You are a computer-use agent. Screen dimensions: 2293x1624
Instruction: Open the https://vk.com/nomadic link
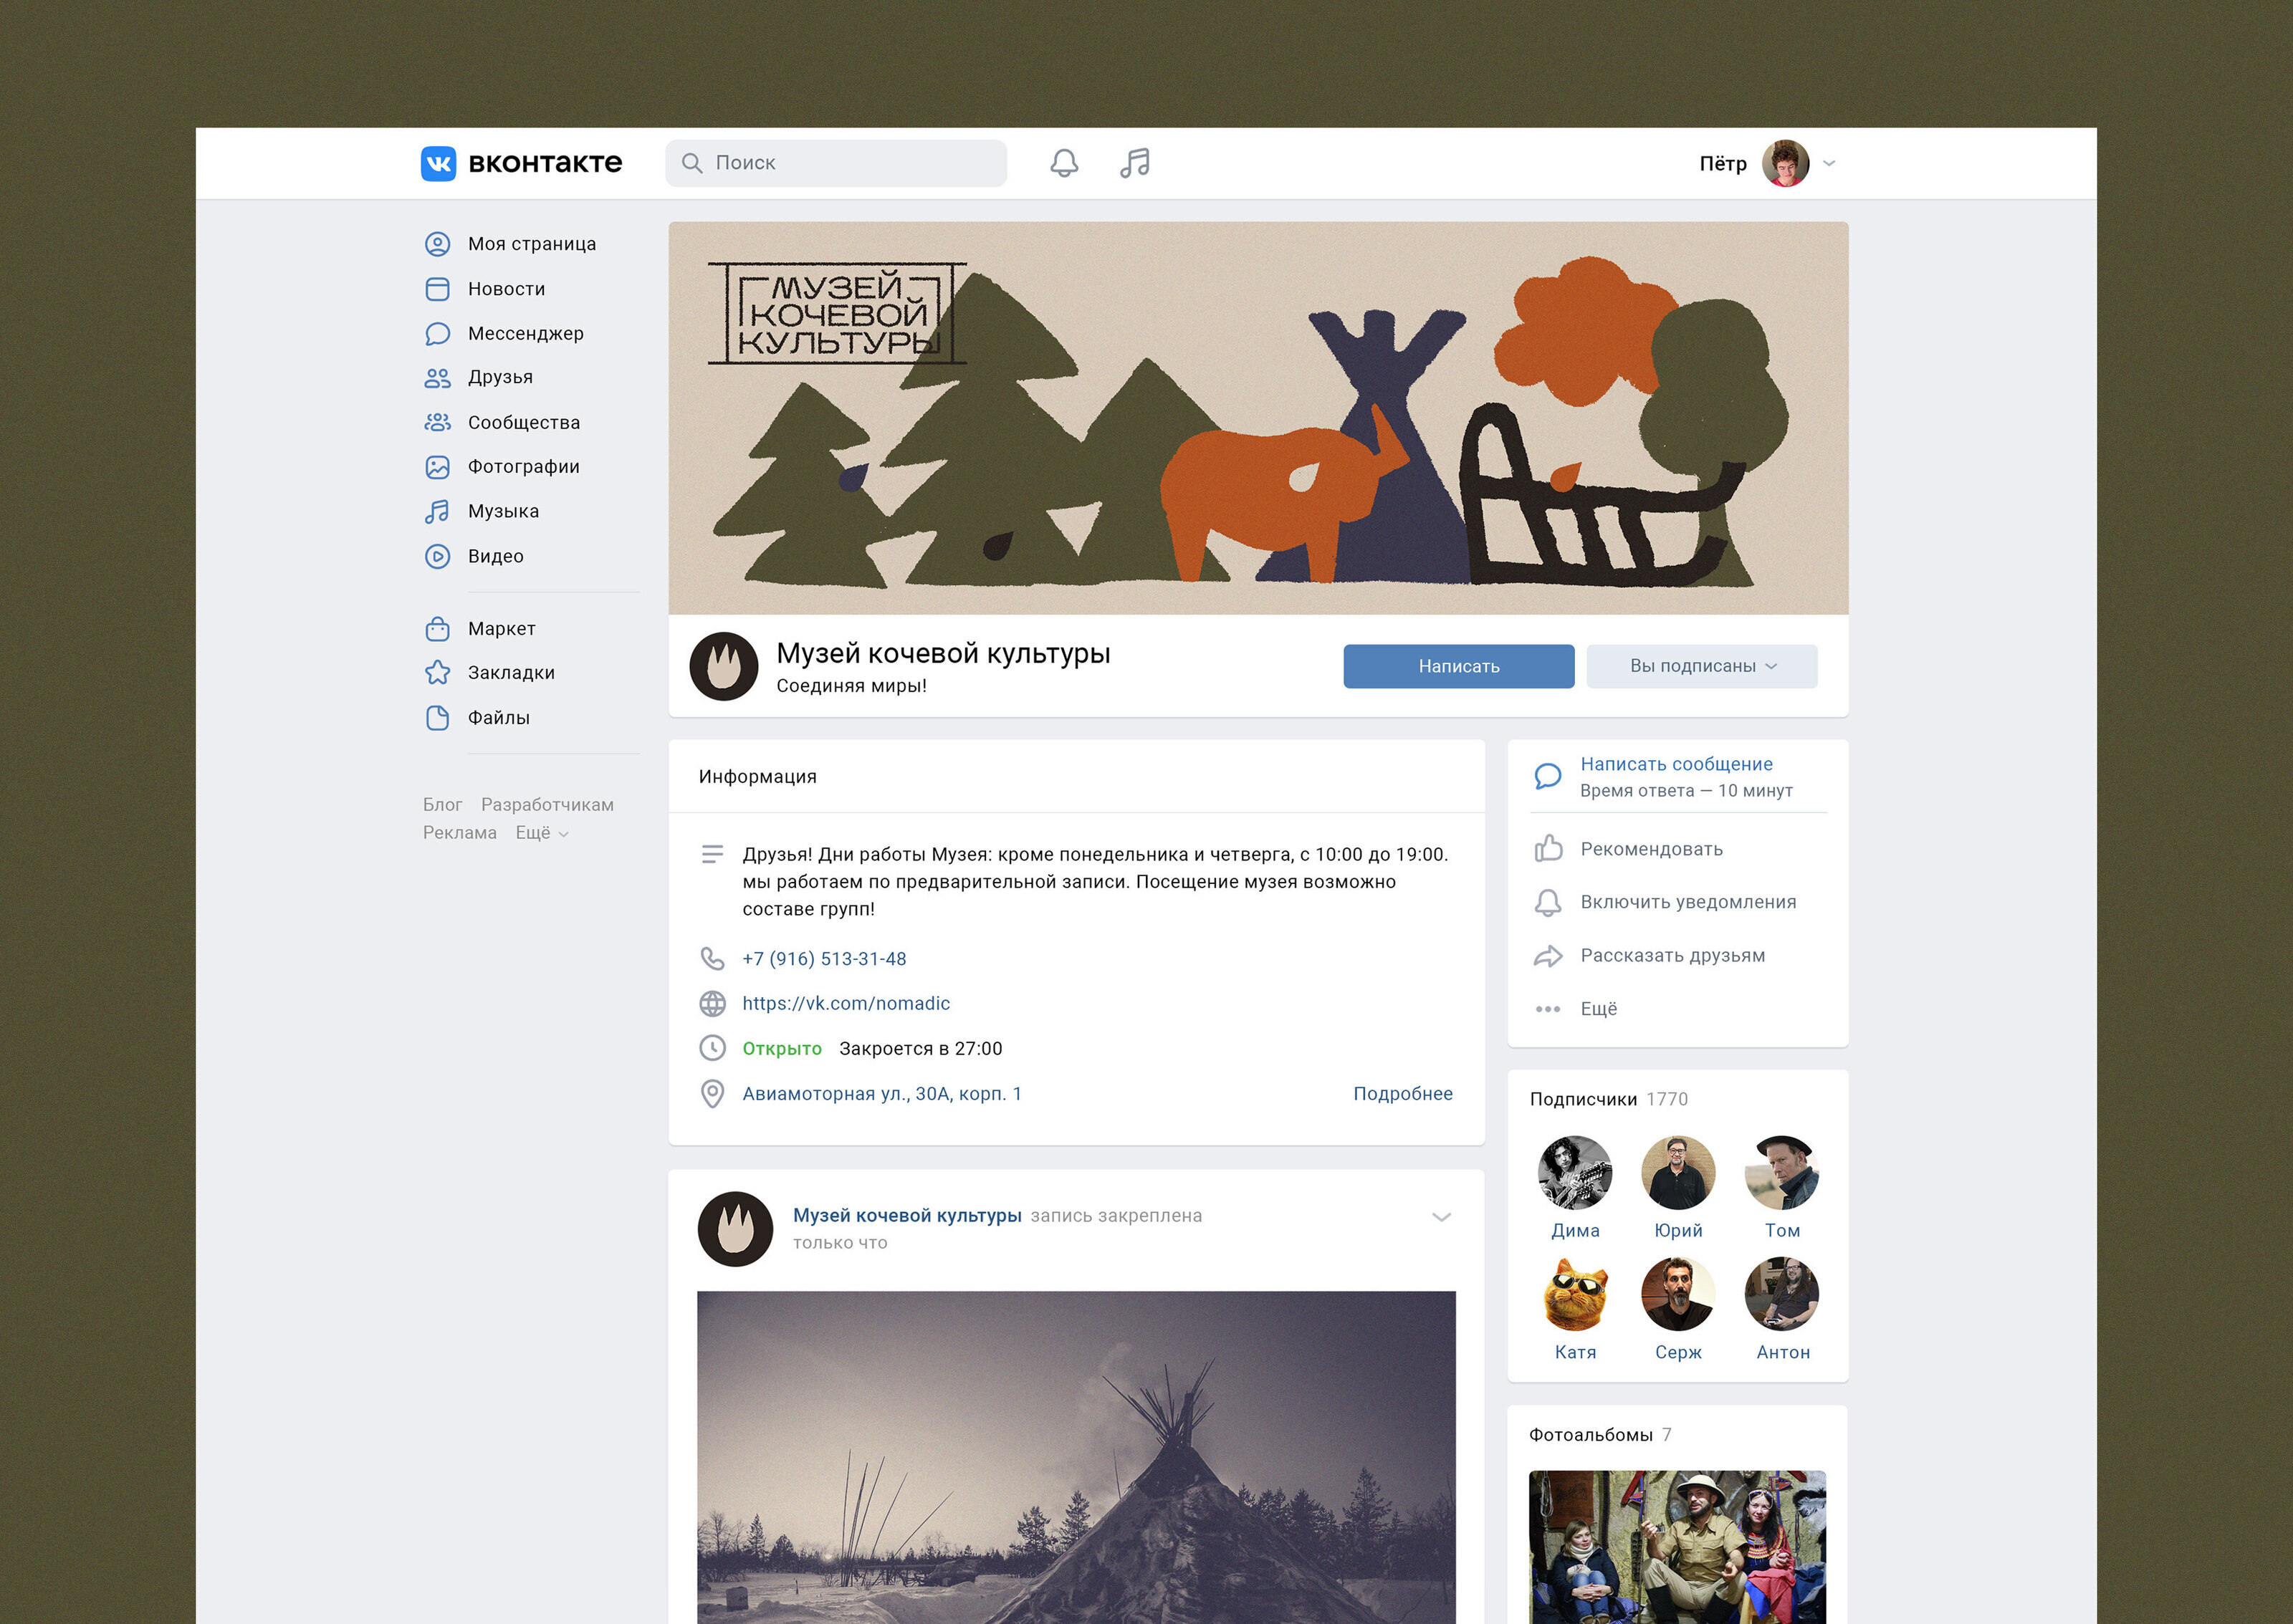point(845,1003)
